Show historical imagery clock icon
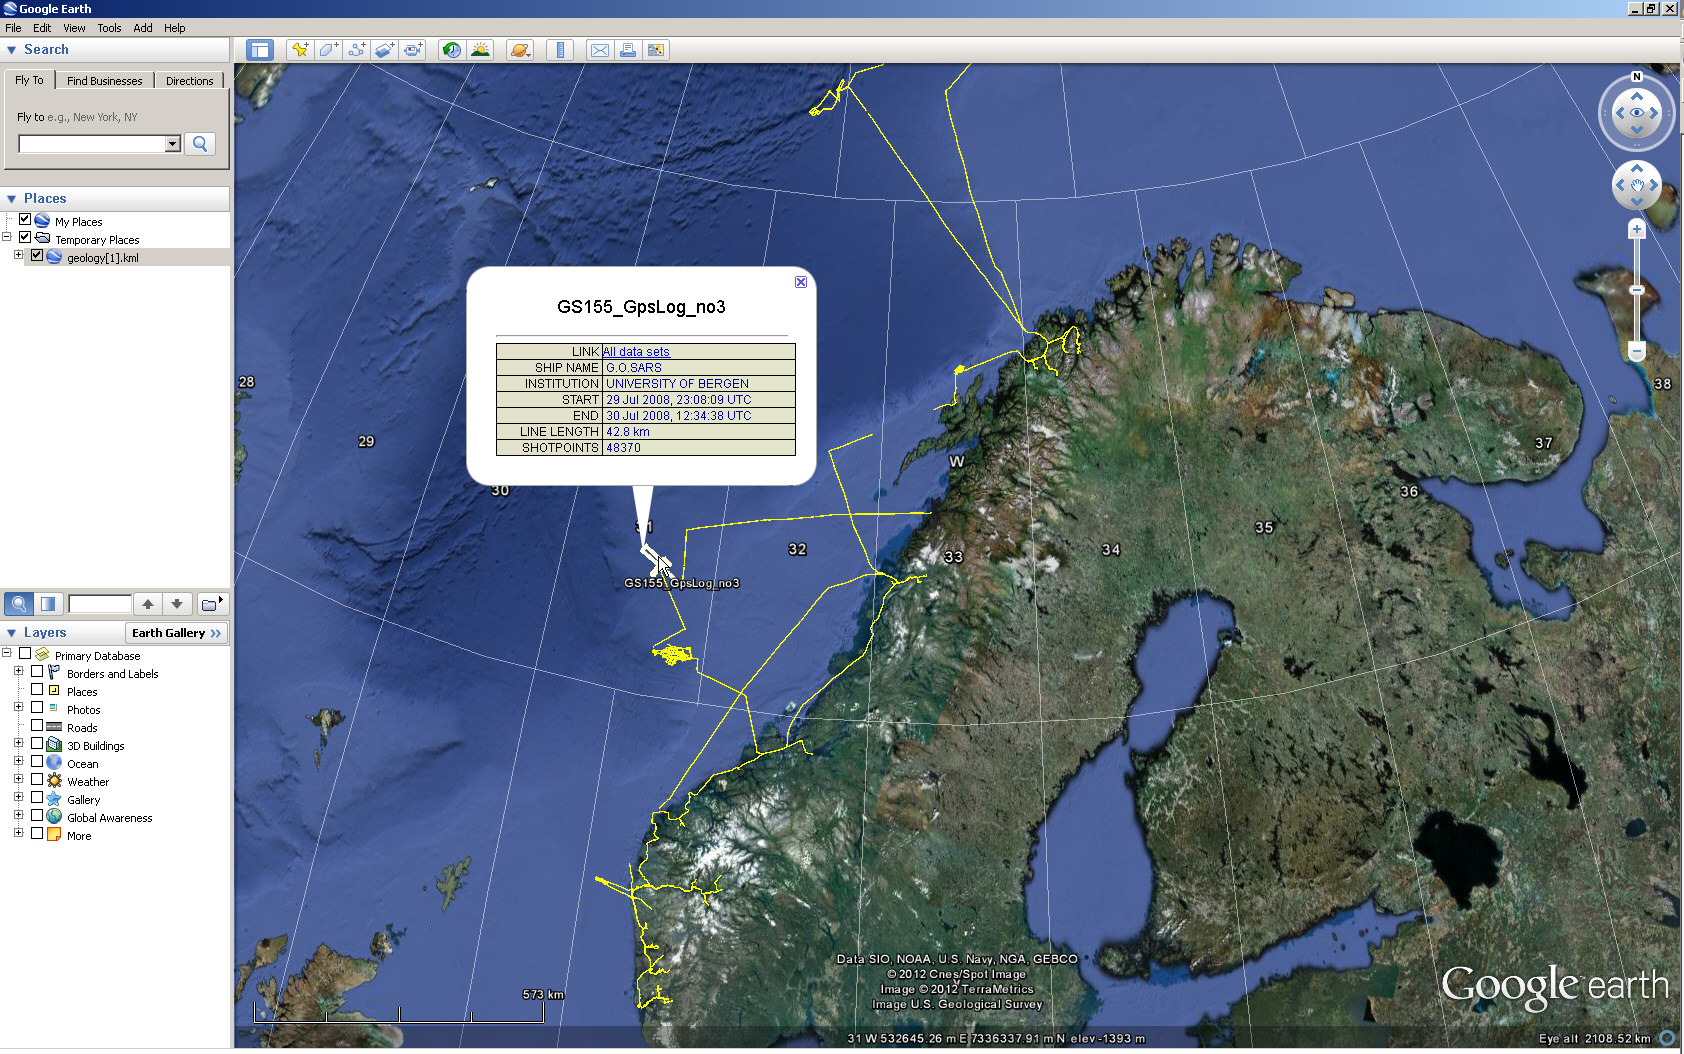1684x1054 pixels. pos(452,50)
